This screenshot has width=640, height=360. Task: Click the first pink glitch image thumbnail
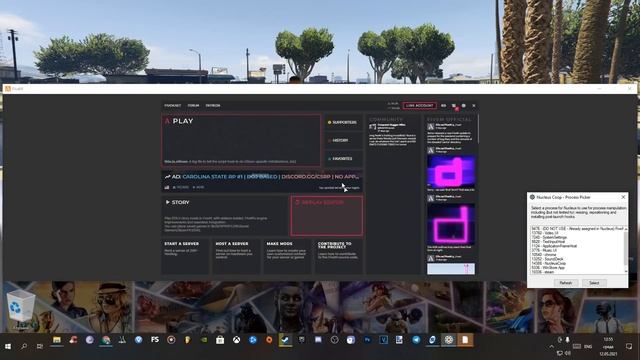pyautogui.click(x=451, y=171)
